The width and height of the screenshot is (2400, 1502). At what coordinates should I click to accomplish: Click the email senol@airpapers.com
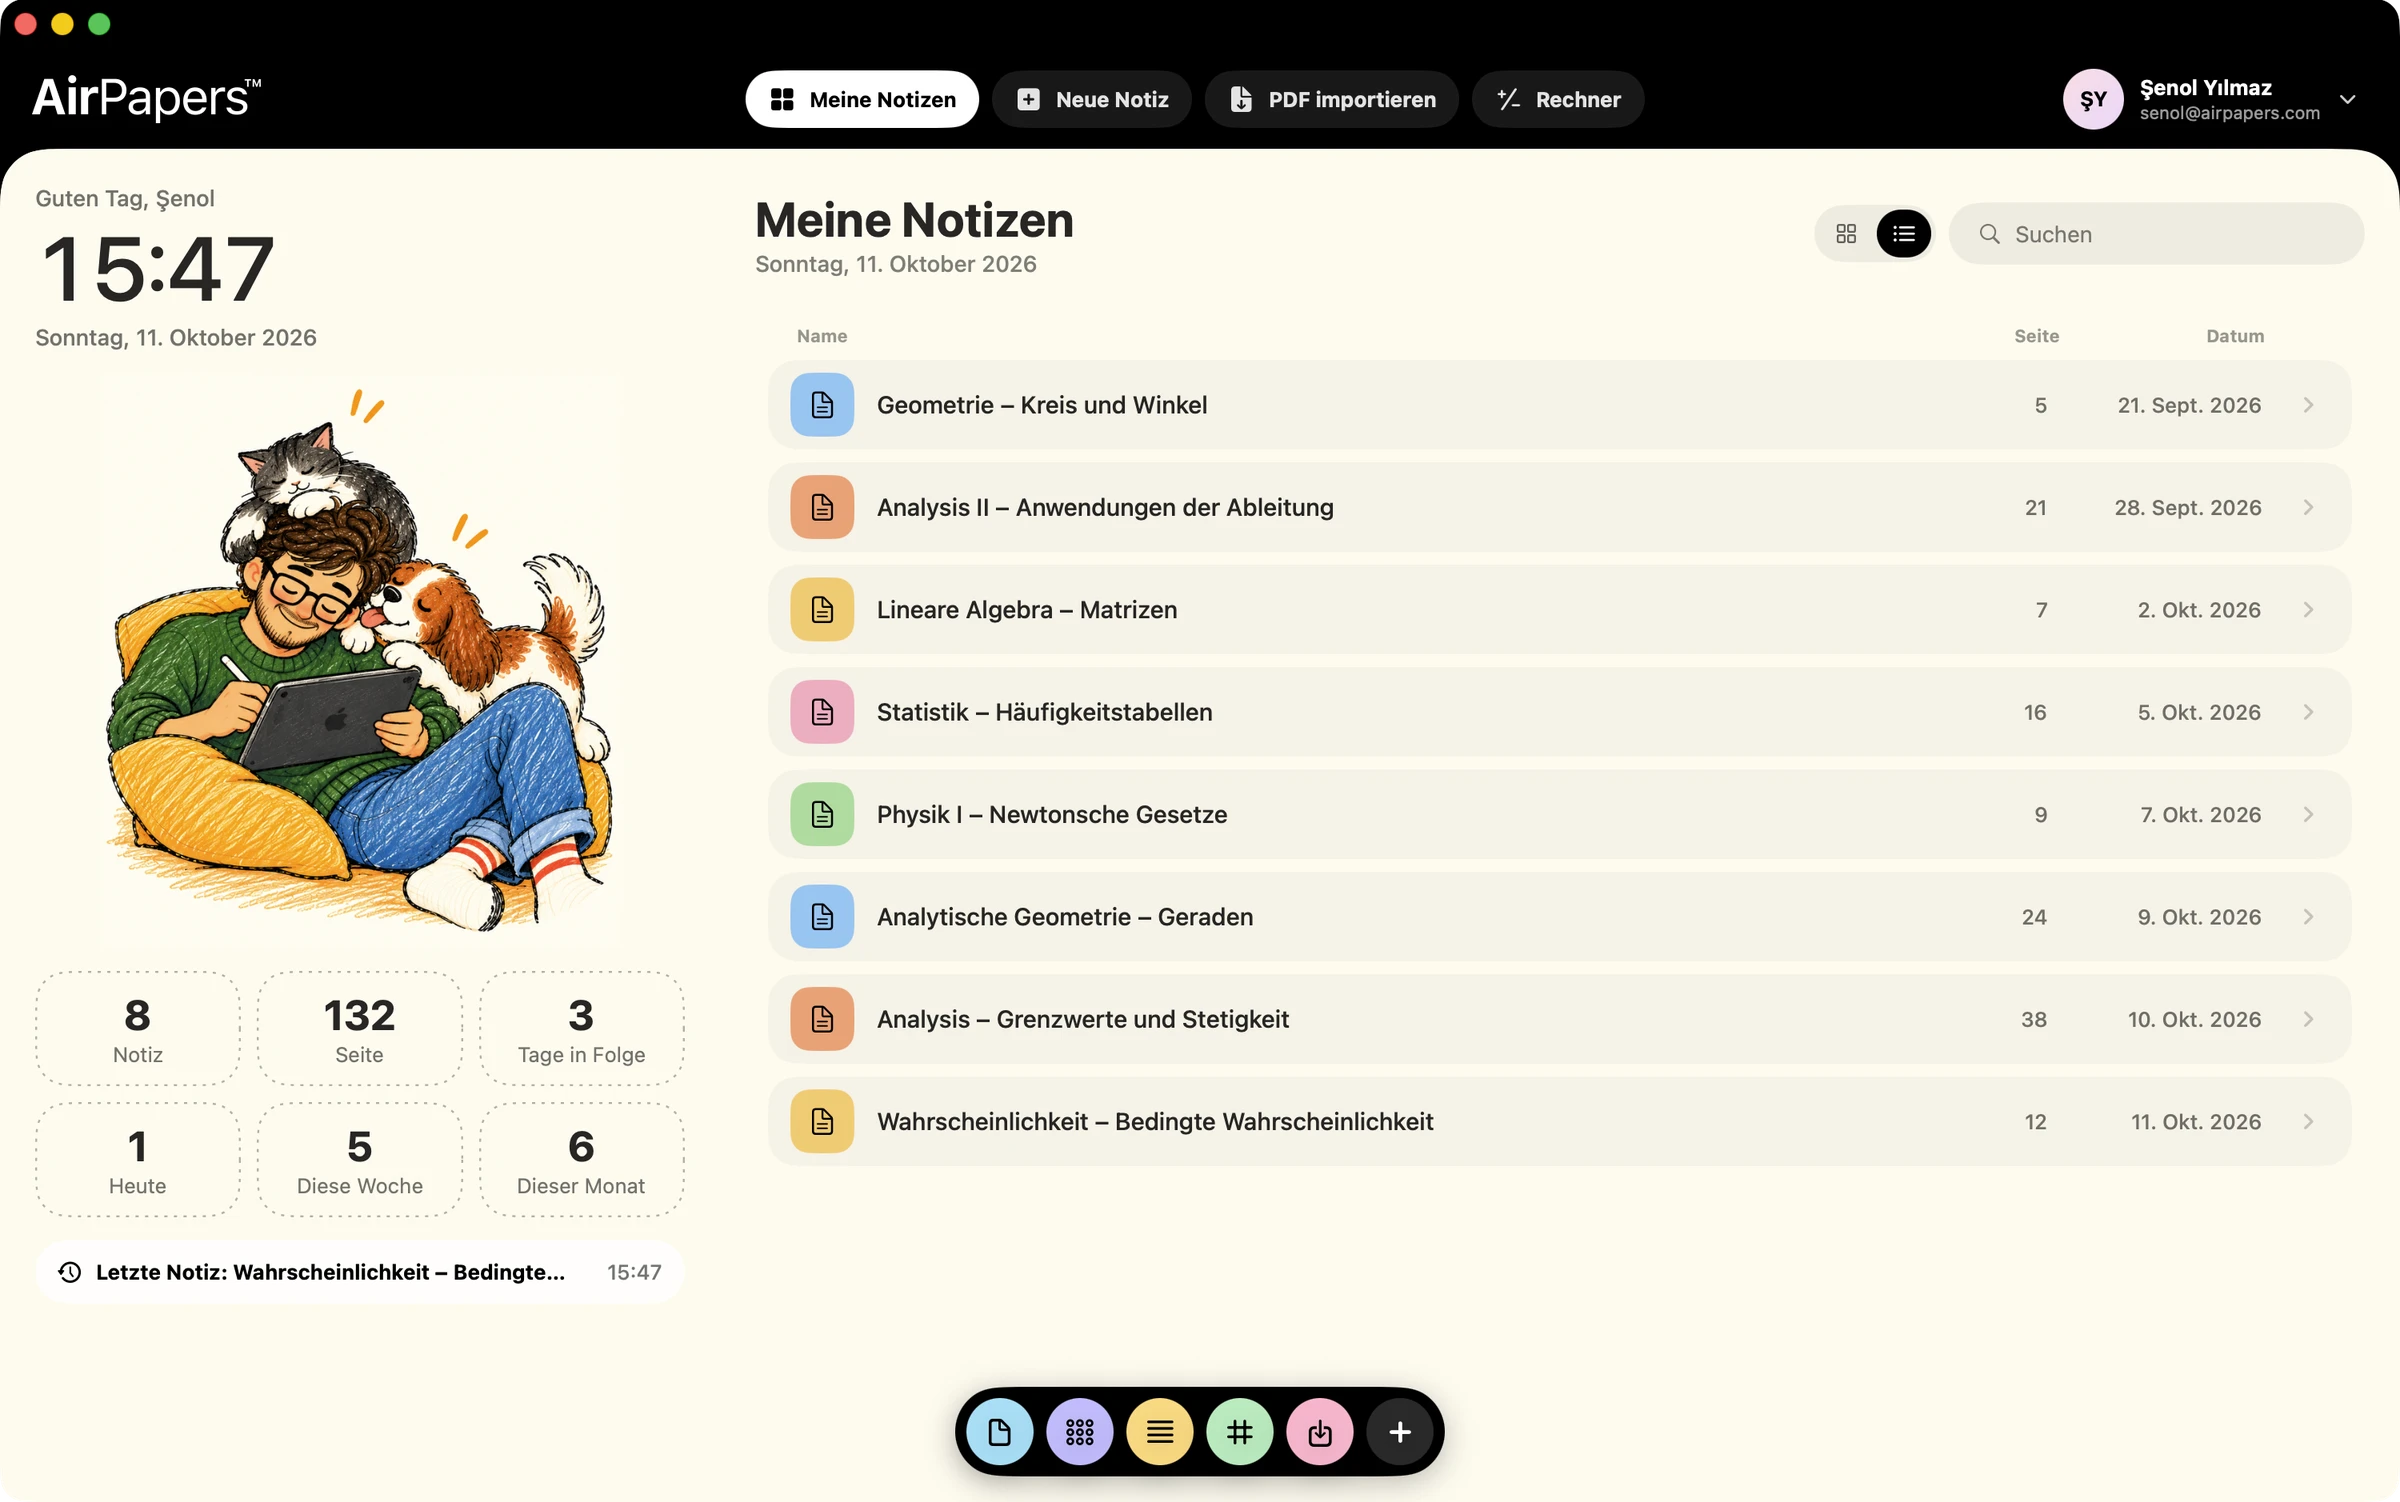coord(2229,113)
